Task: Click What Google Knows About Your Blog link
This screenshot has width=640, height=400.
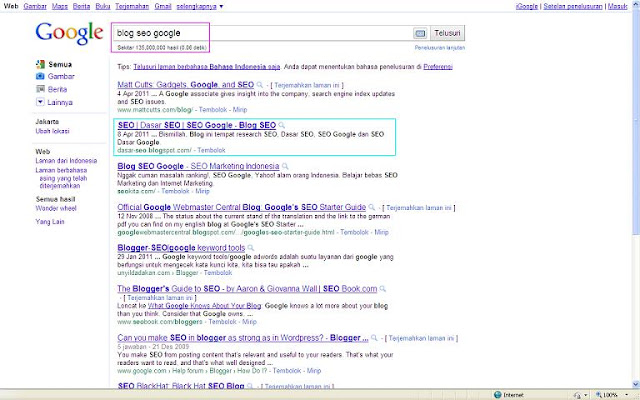Action: 204,306
